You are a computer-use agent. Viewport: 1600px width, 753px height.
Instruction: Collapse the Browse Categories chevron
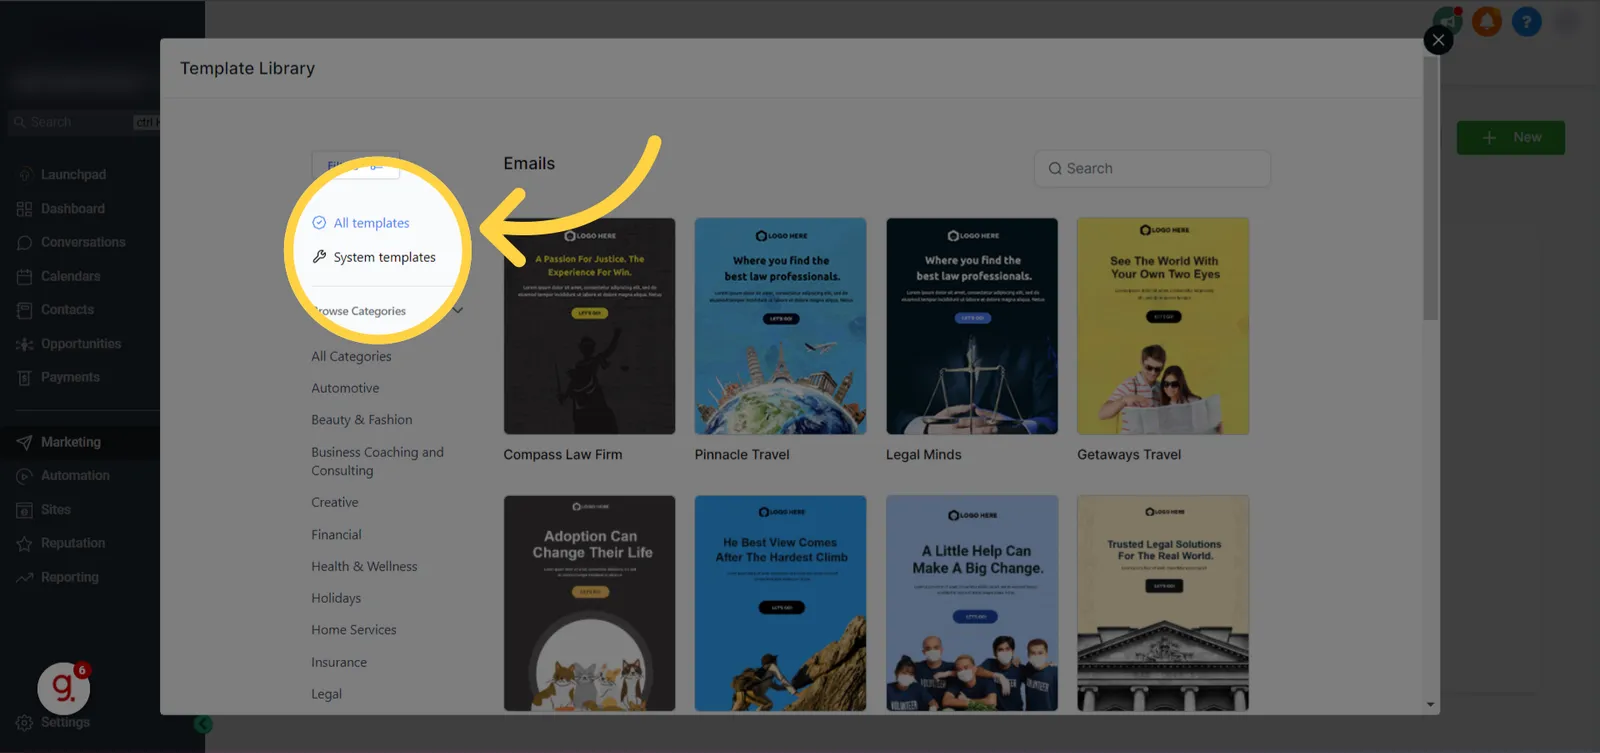click(458, 310)
